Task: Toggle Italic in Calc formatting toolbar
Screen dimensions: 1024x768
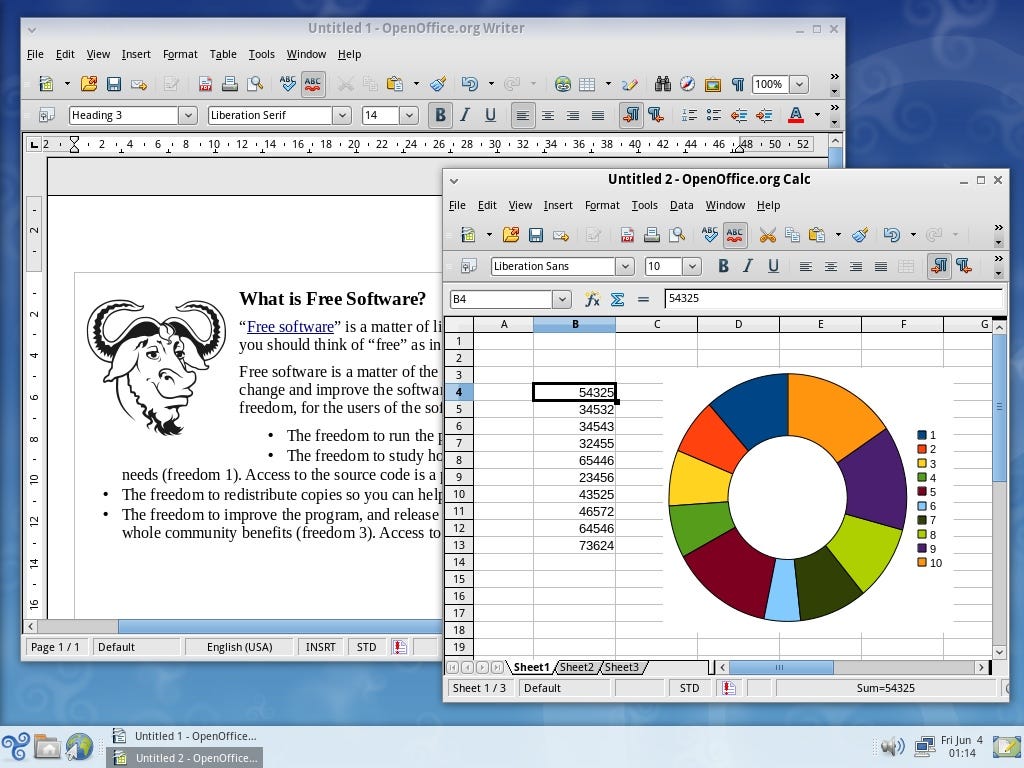Action: pos(748,266)
